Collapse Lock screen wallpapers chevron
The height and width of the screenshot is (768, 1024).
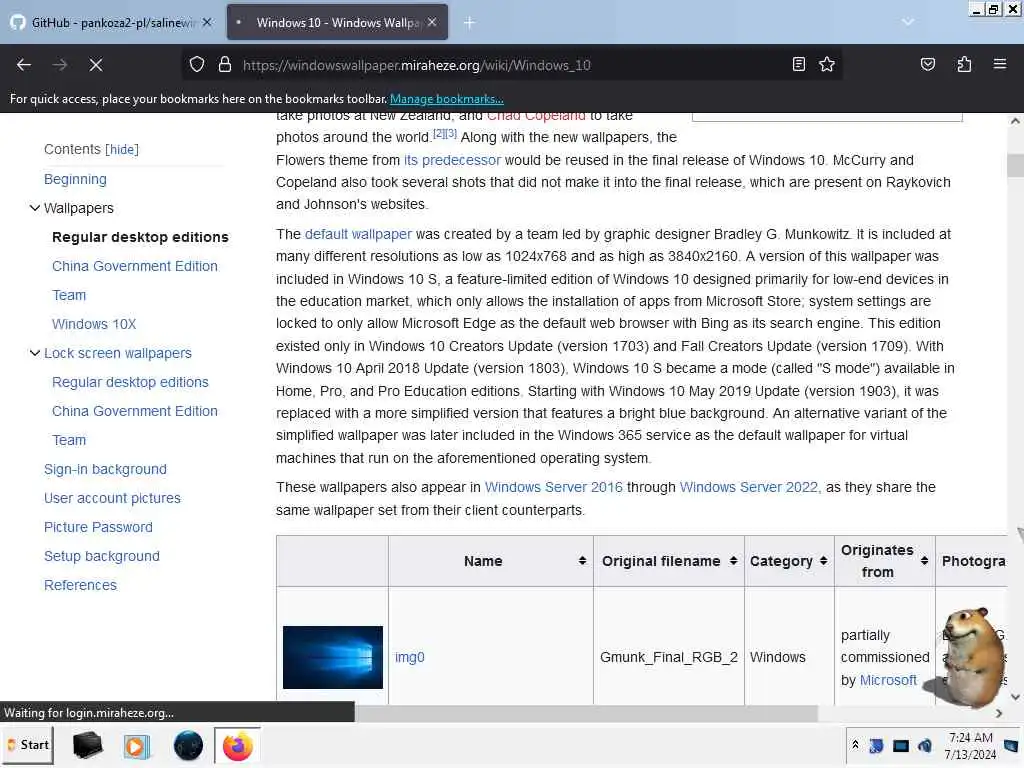(x=35, y=353)
